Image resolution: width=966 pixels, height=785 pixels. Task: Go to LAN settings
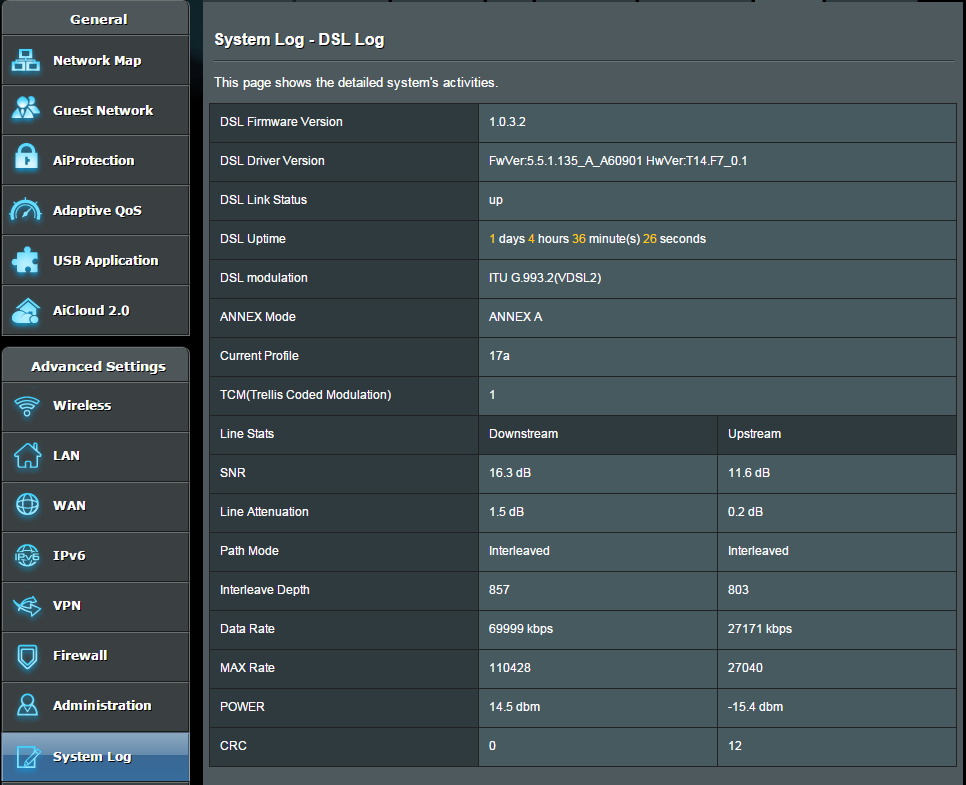(x=95, y=457)
